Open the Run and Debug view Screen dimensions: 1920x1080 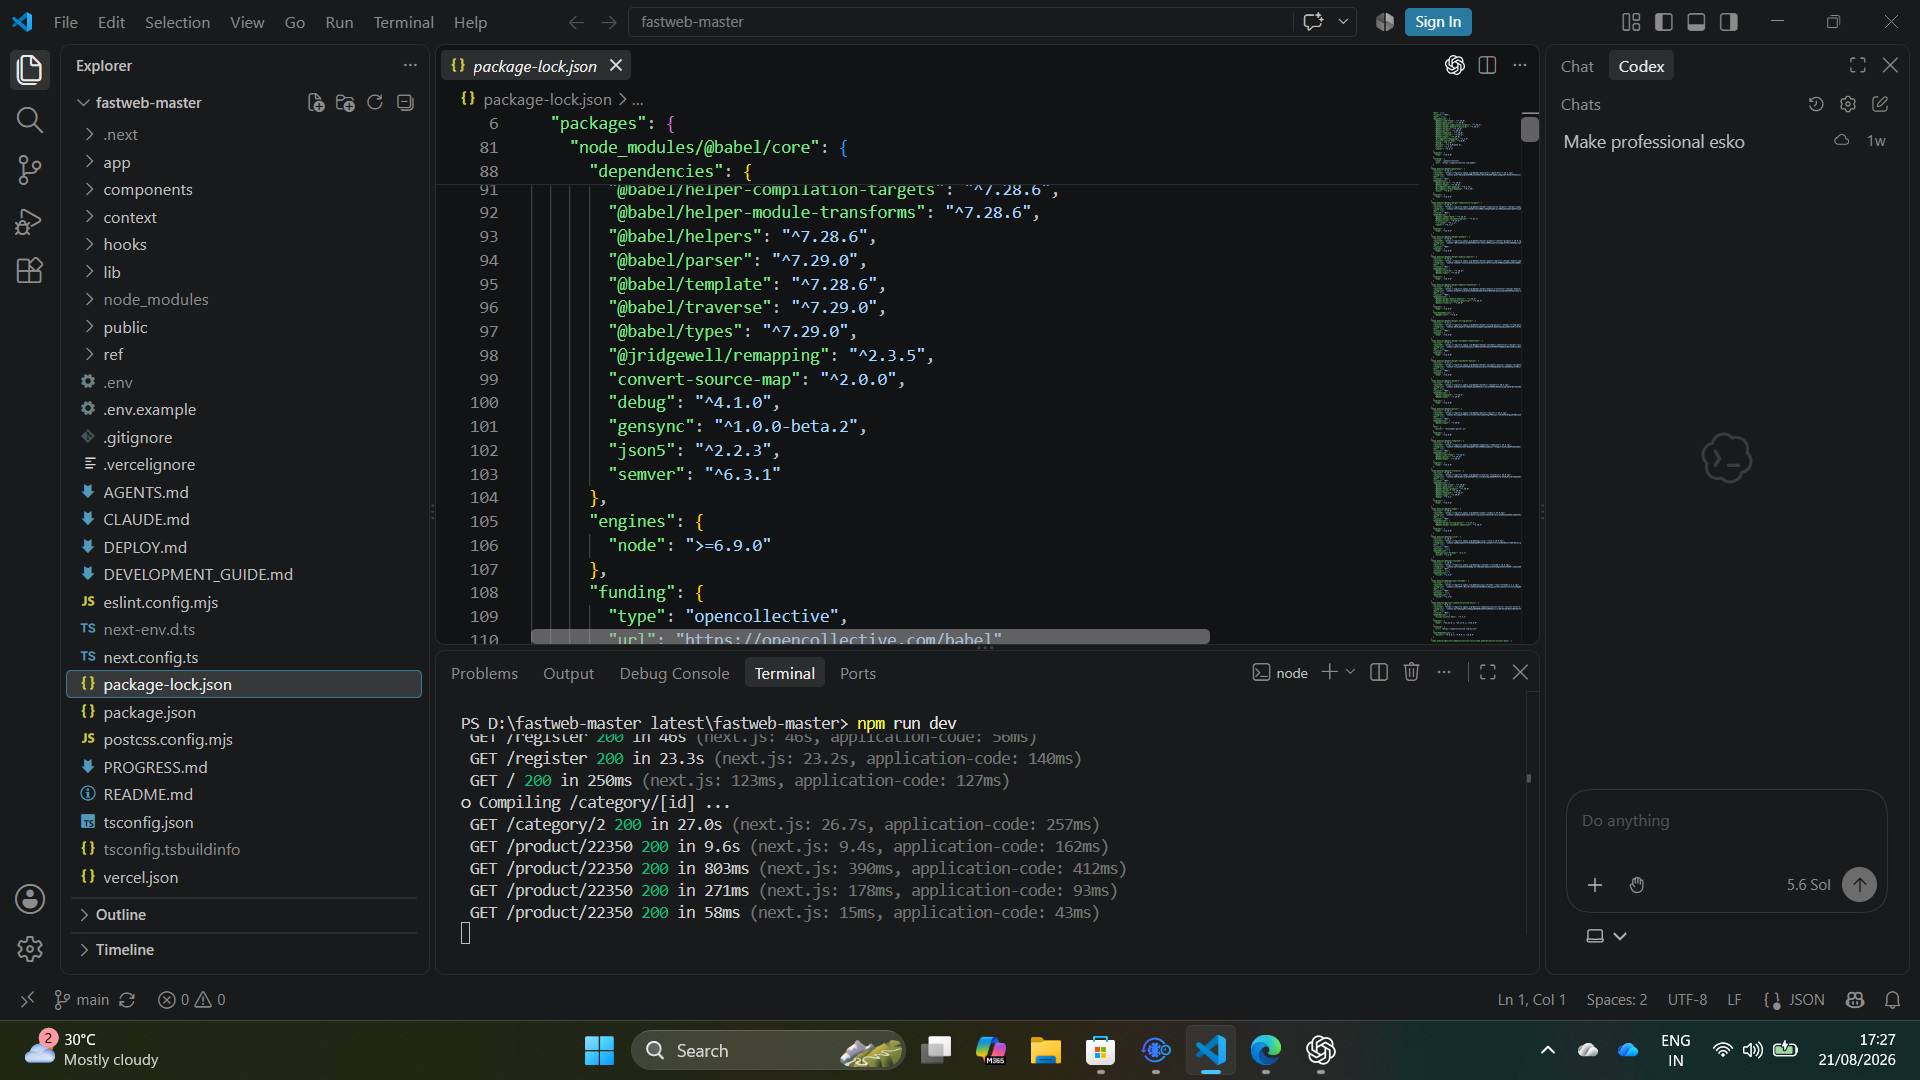point(30,220)
